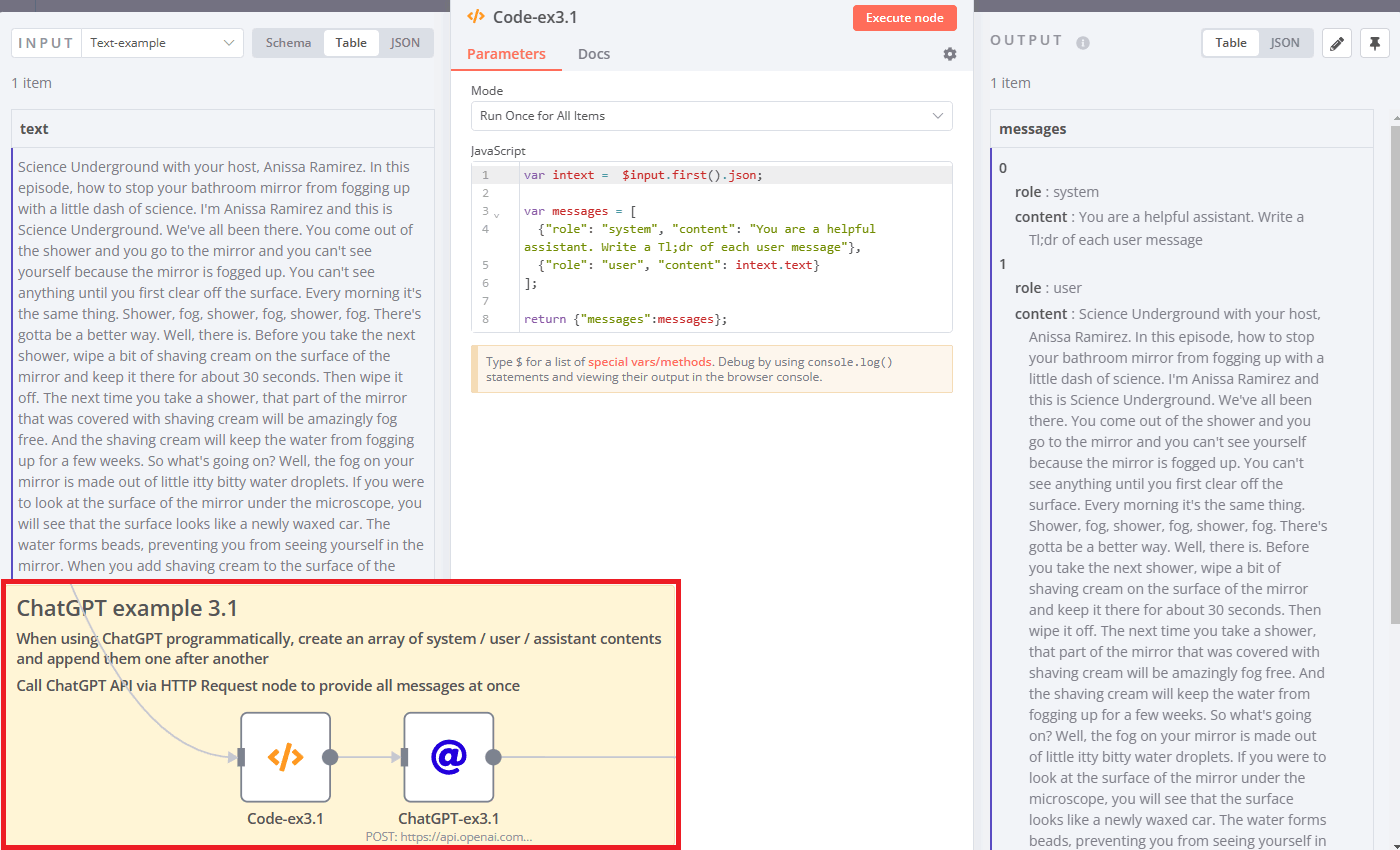Switch the input panel to Schema view
This screenshot has height=850, width=1400.
[288, 42]
